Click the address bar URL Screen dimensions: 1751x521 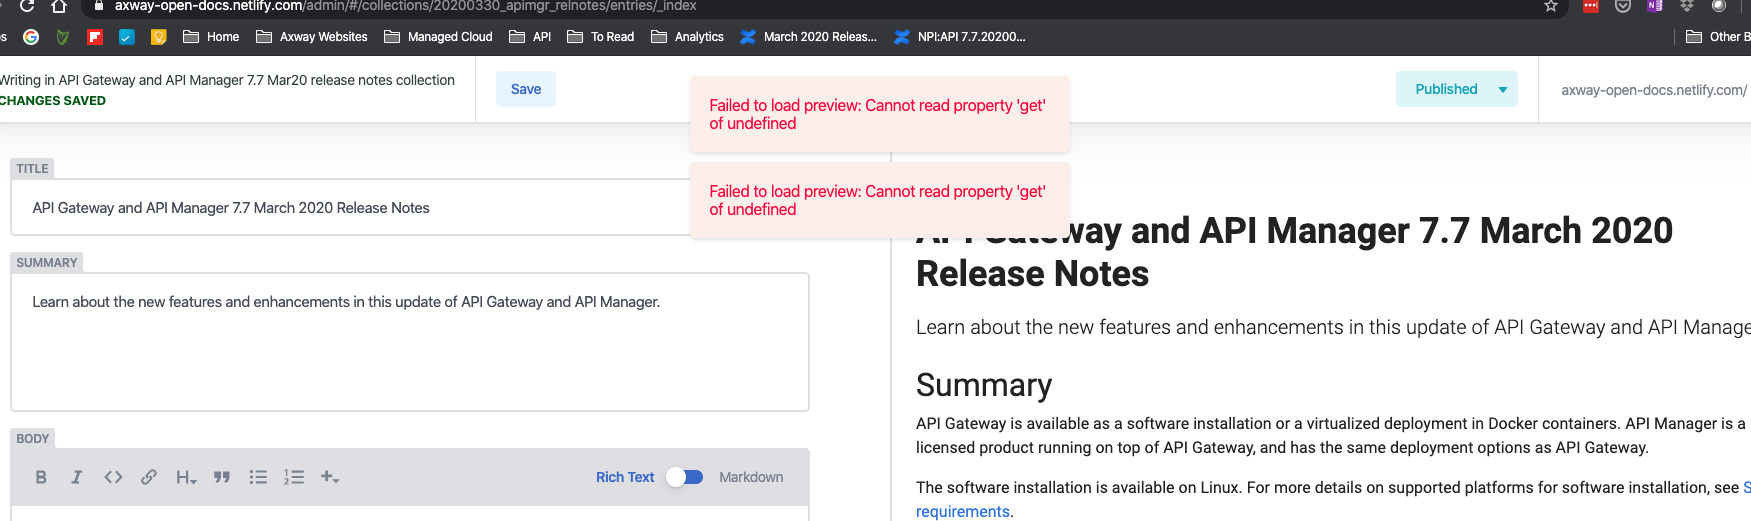[405, 6]
